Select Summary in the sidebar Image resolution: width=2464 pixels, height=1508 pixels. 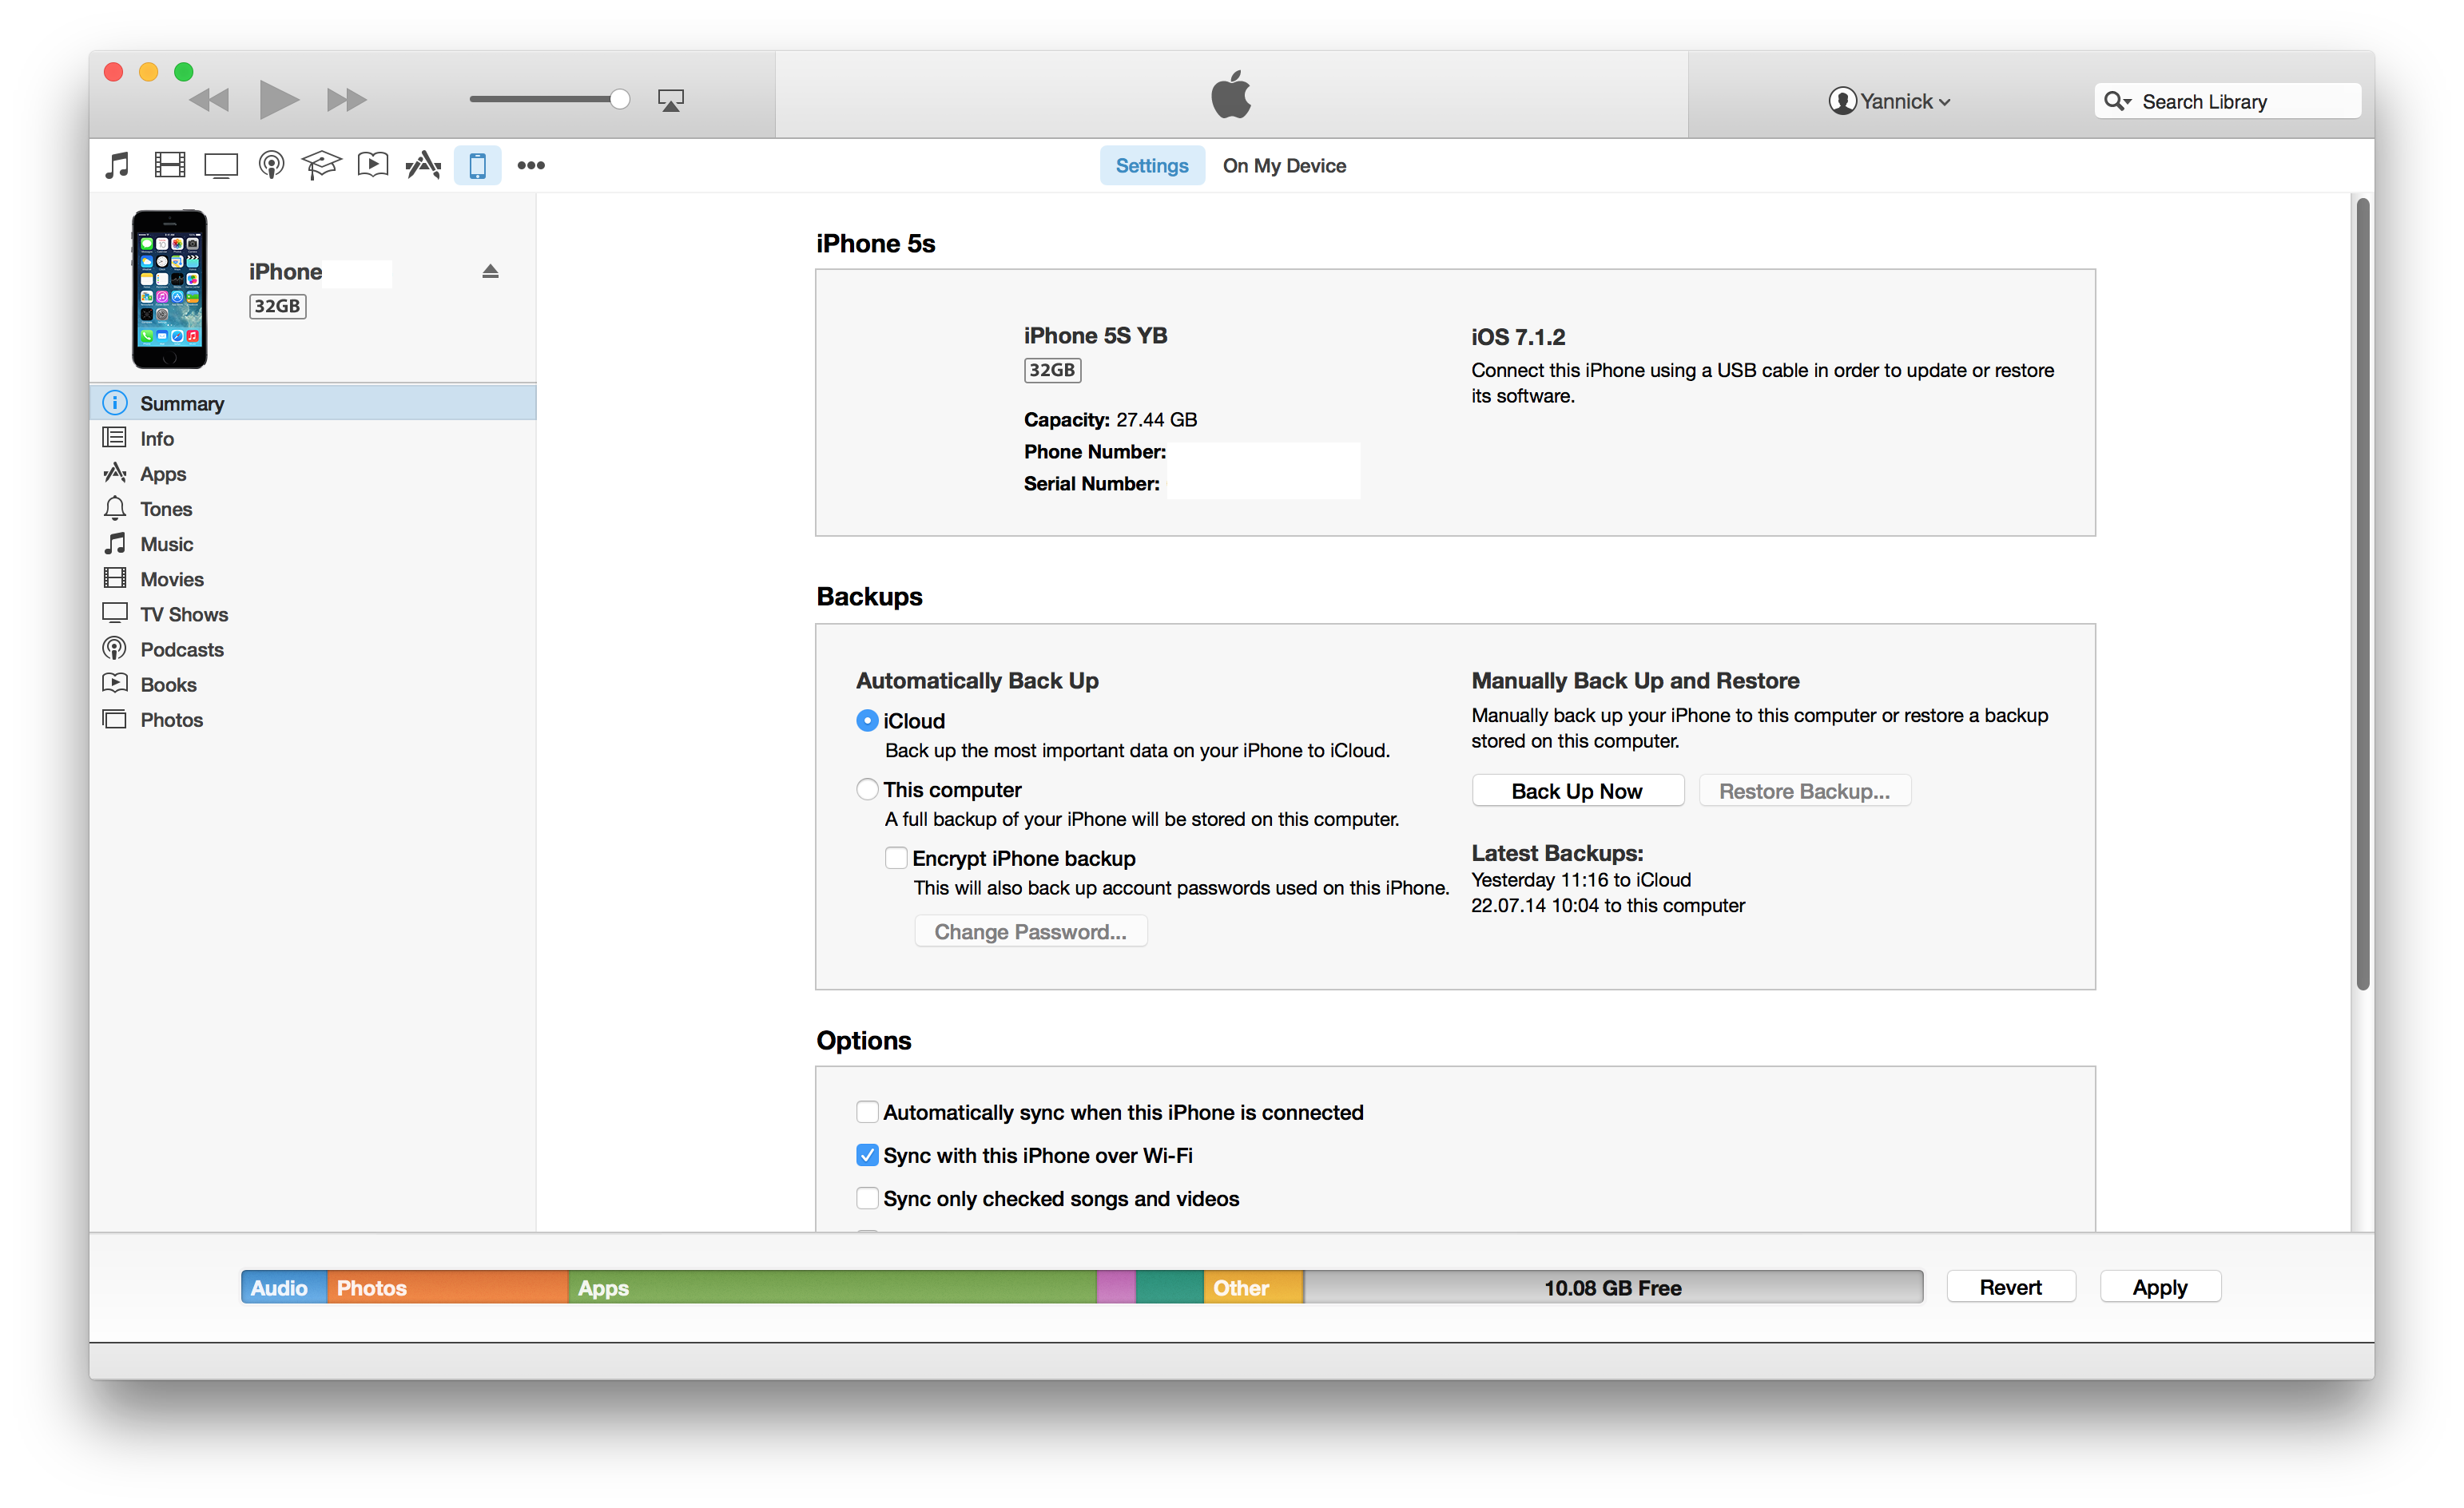click(x=313, y=403)
